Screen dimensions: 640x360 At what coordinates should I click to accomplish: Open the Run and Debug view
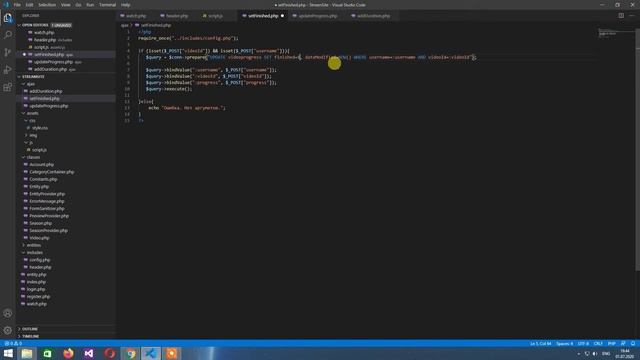[8, 70]
